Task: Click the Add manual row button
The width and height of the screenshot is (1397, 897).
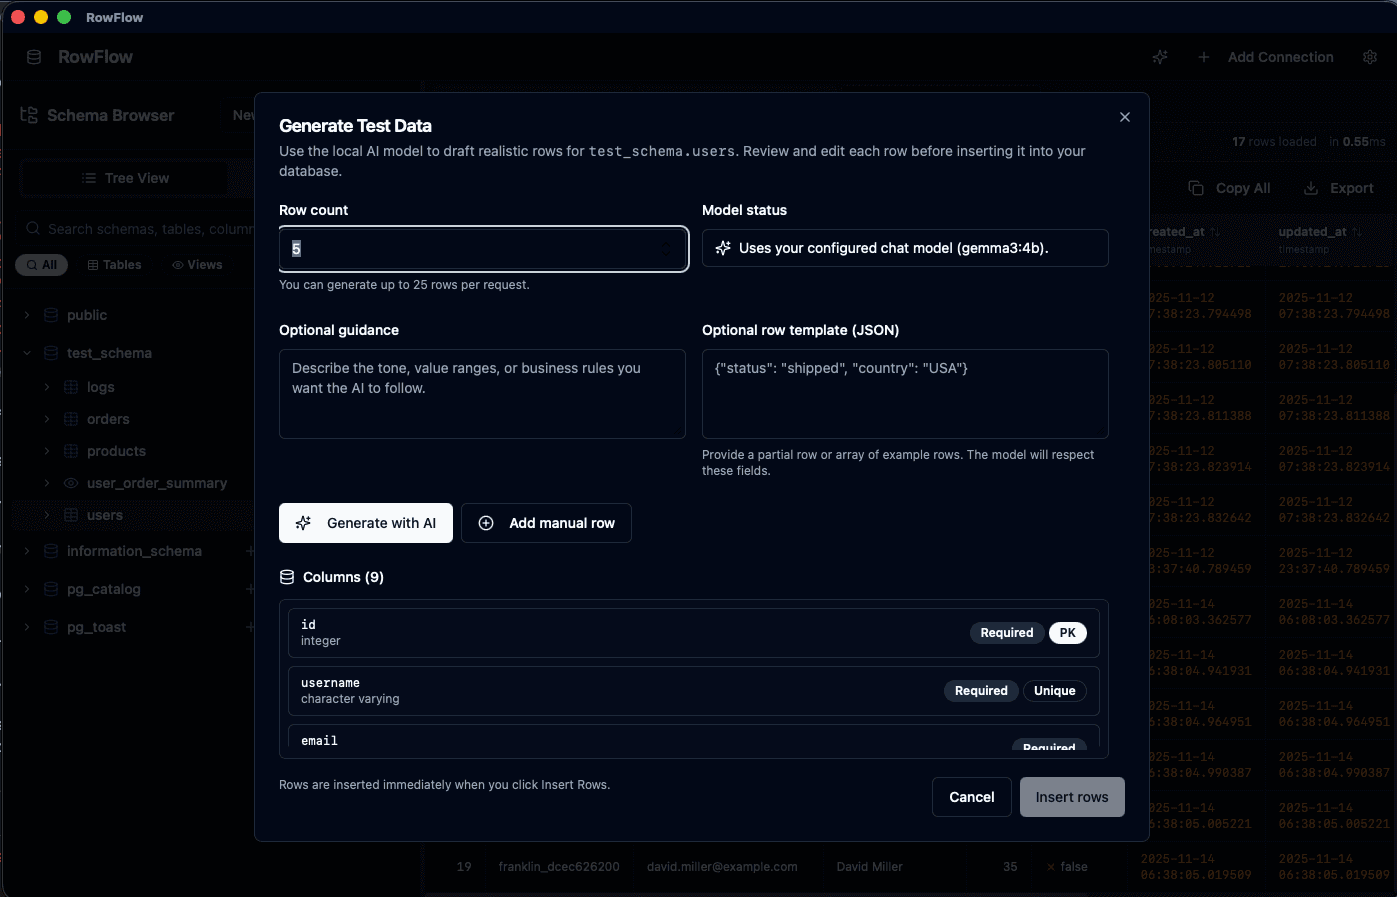Action: tap(546, 523)
